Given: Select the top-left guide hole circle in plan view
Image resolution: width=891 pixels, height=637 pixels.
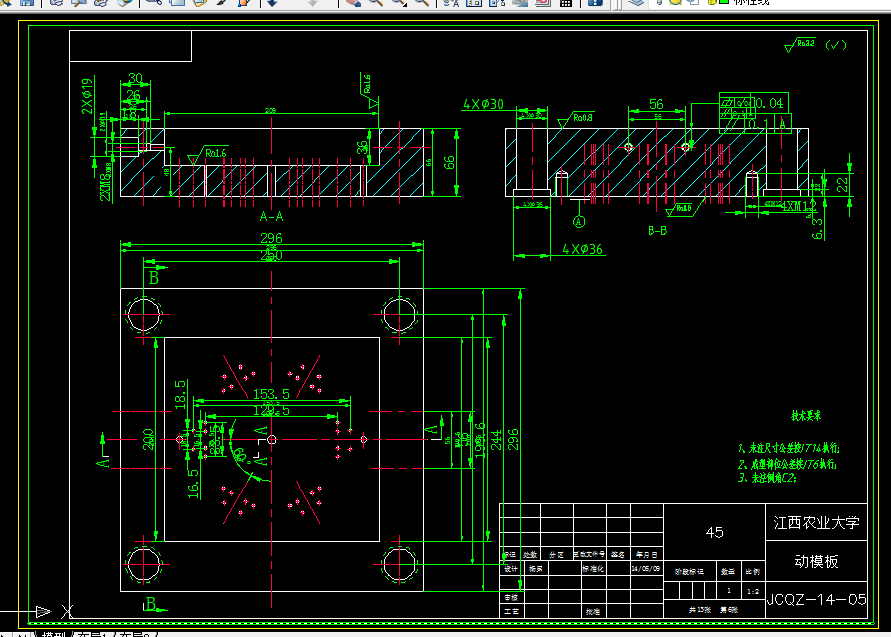Looking at the screenshot, I should coord(144,314).
